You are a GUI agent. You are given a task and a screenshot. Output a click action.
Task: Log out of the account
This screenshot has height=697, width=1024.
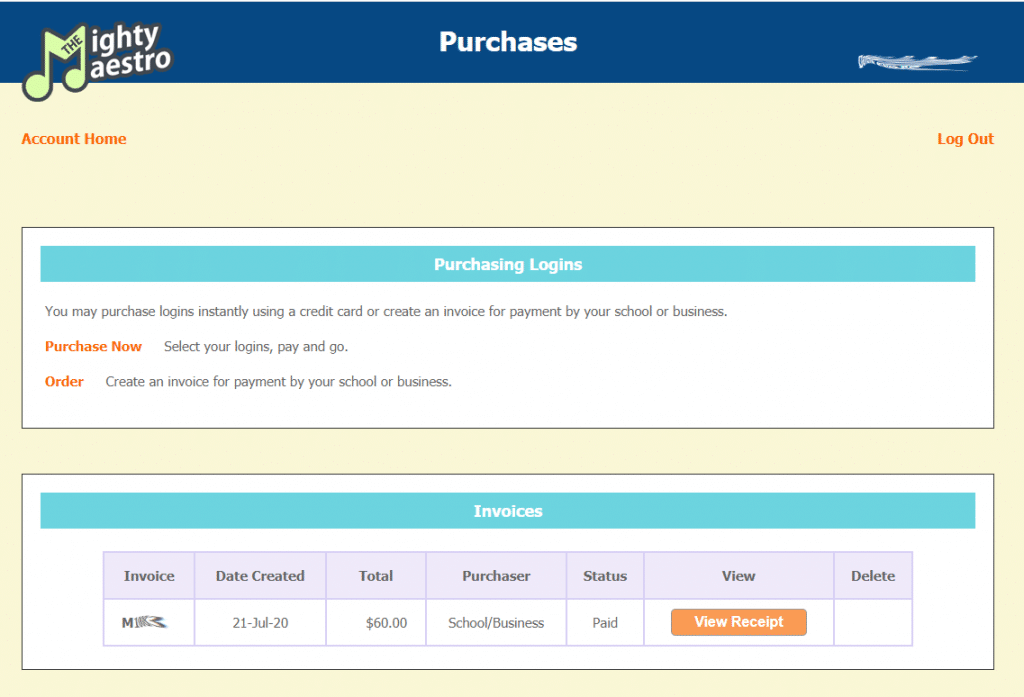964,139
